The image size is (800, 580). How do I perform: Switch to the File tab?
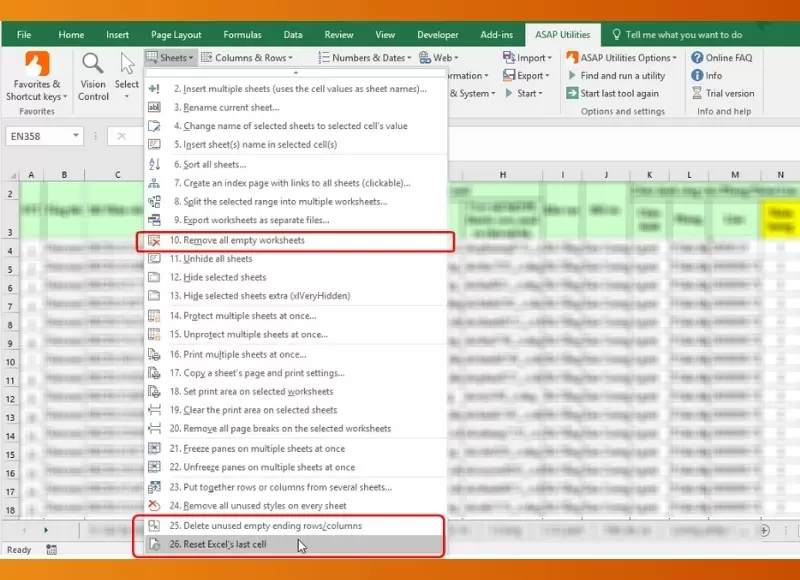coord(24,35)
